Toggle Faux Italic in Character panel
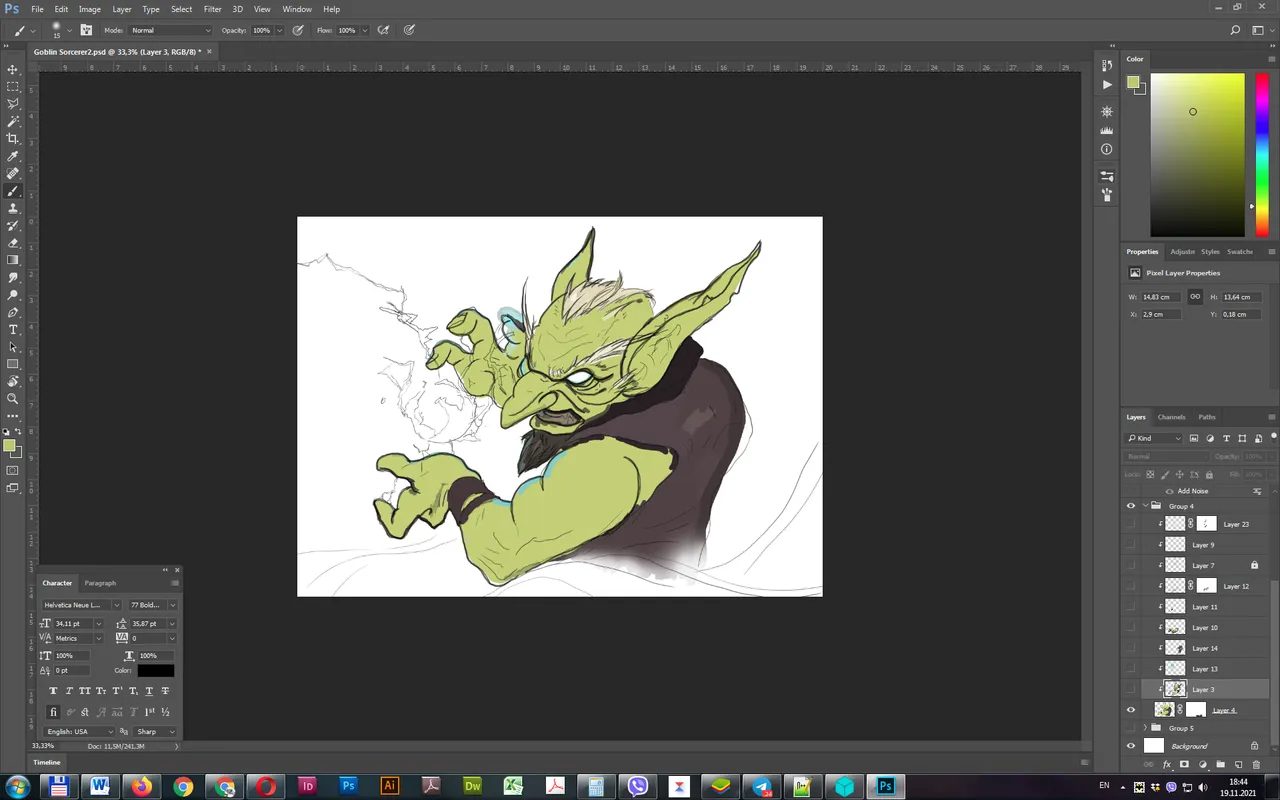The image size is (1280, 800). [69, 691]
